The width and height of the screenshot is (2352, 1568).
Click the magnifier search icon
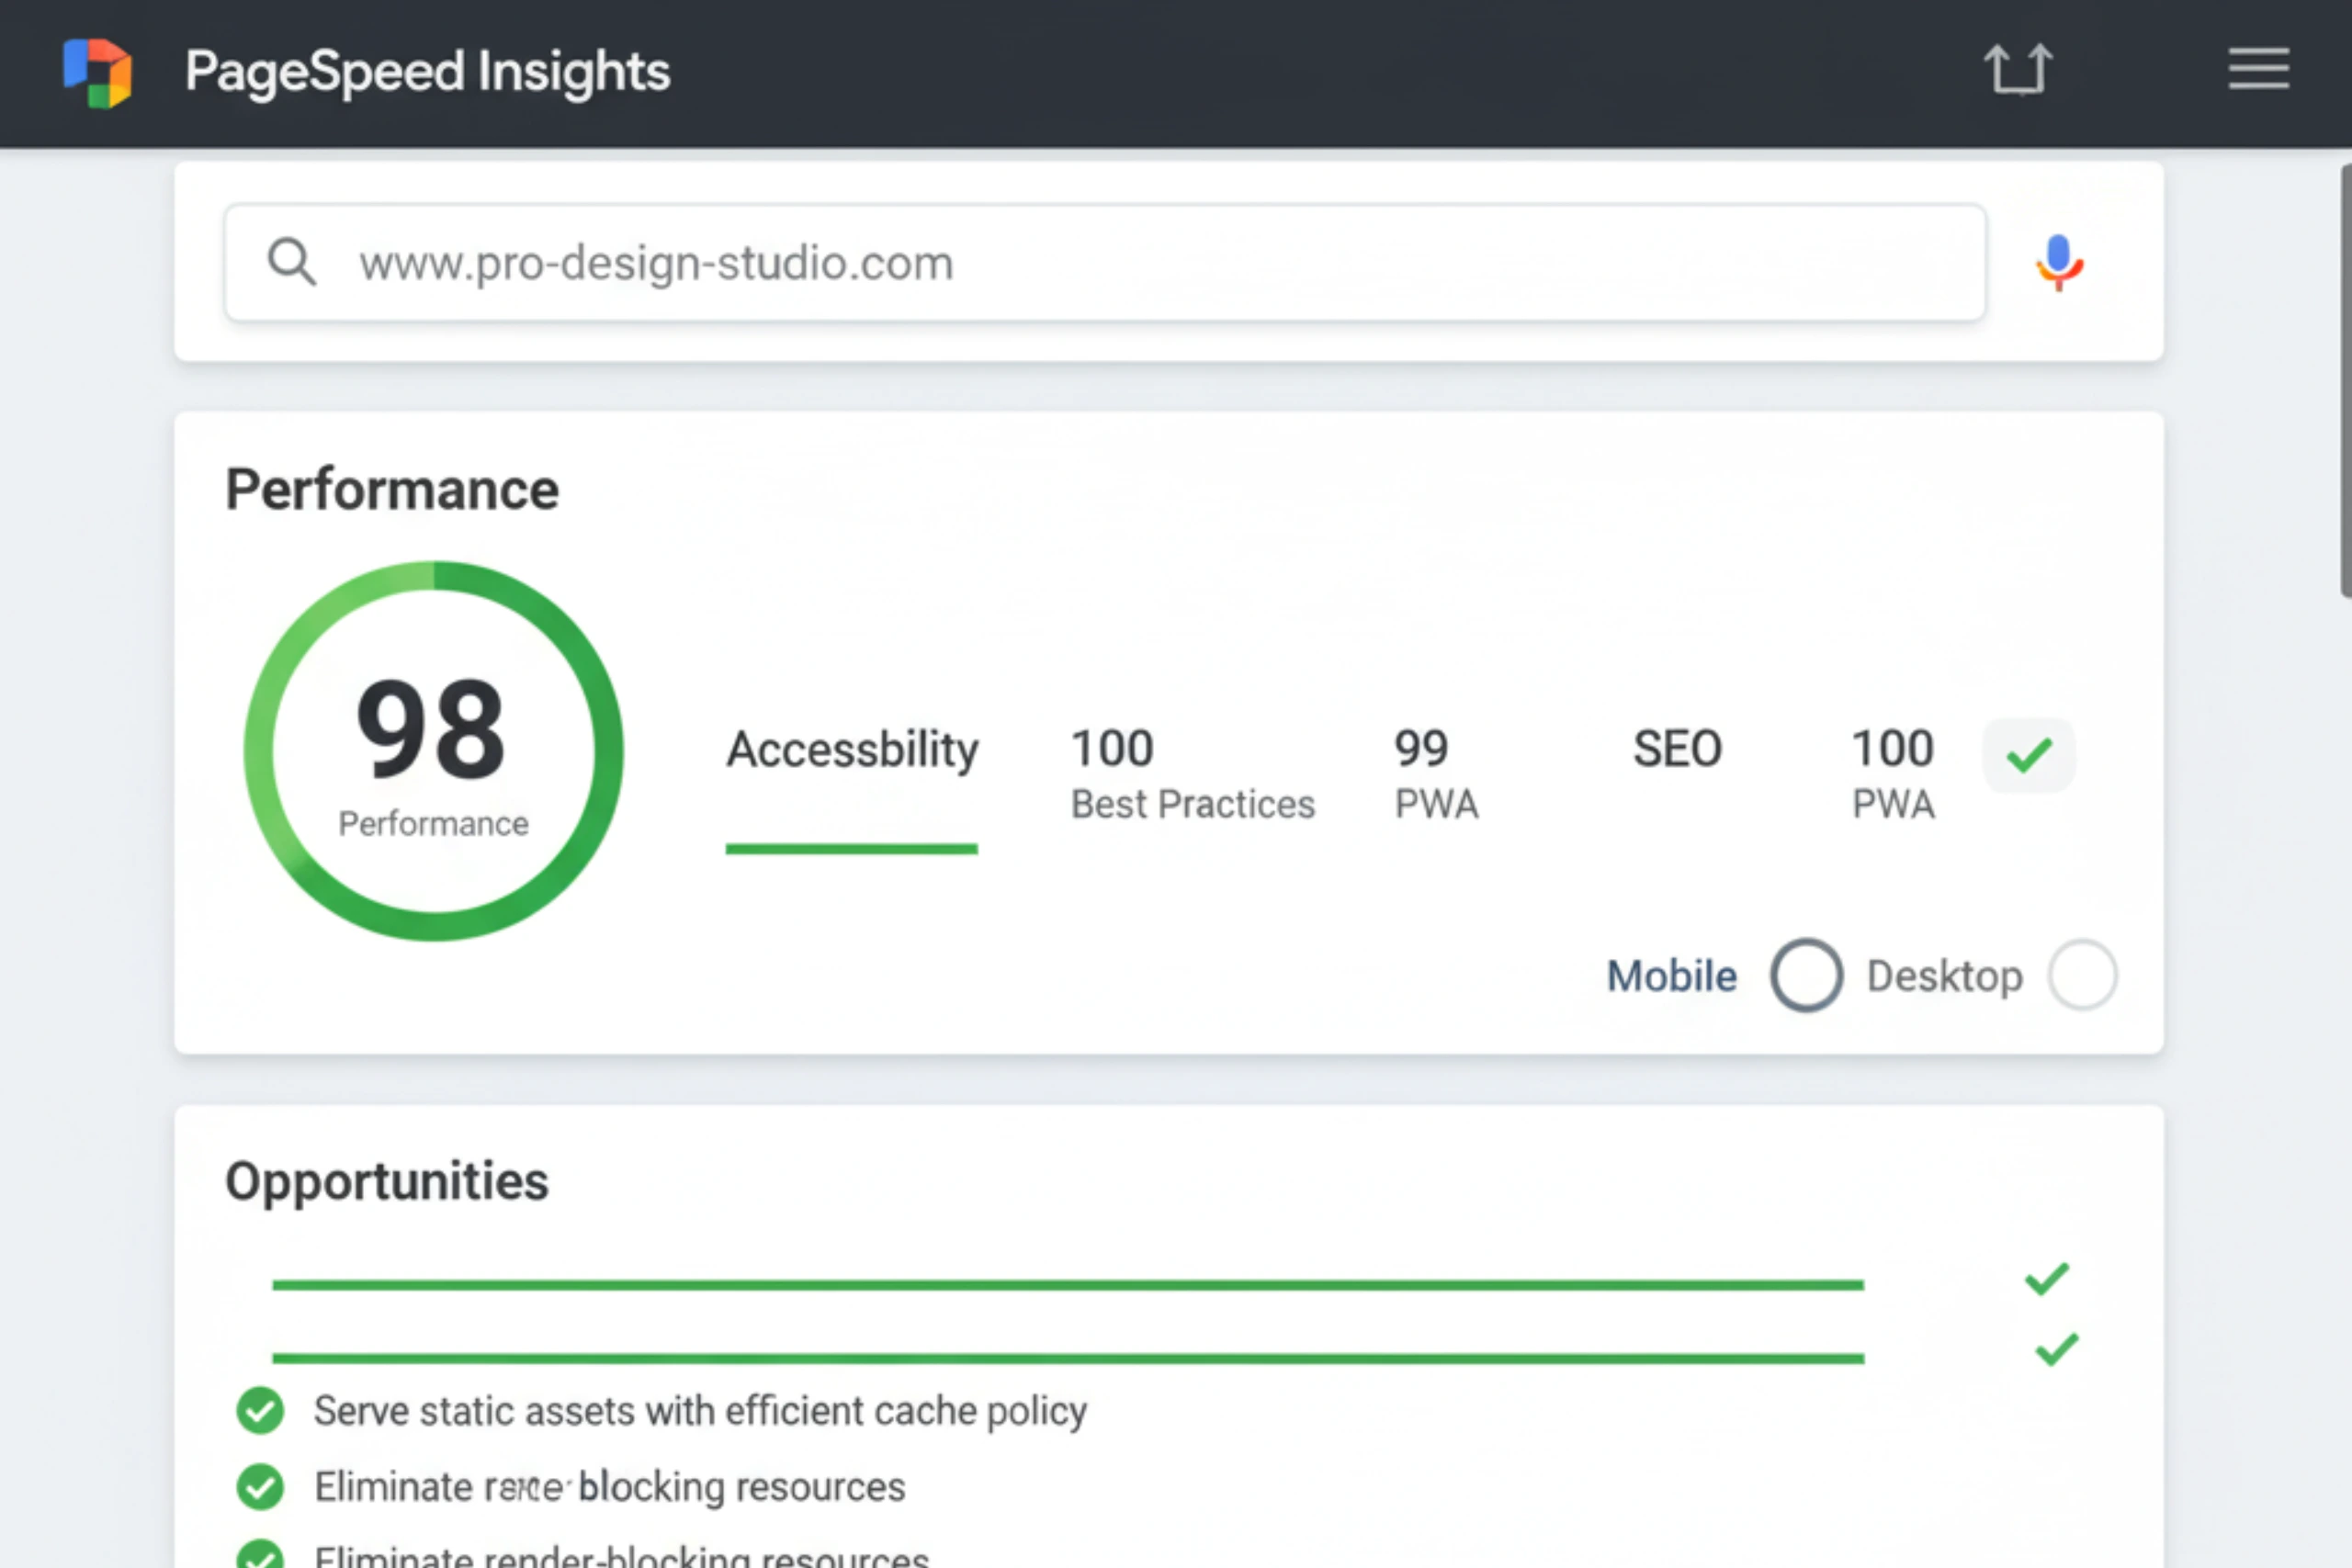pos(291,263)
